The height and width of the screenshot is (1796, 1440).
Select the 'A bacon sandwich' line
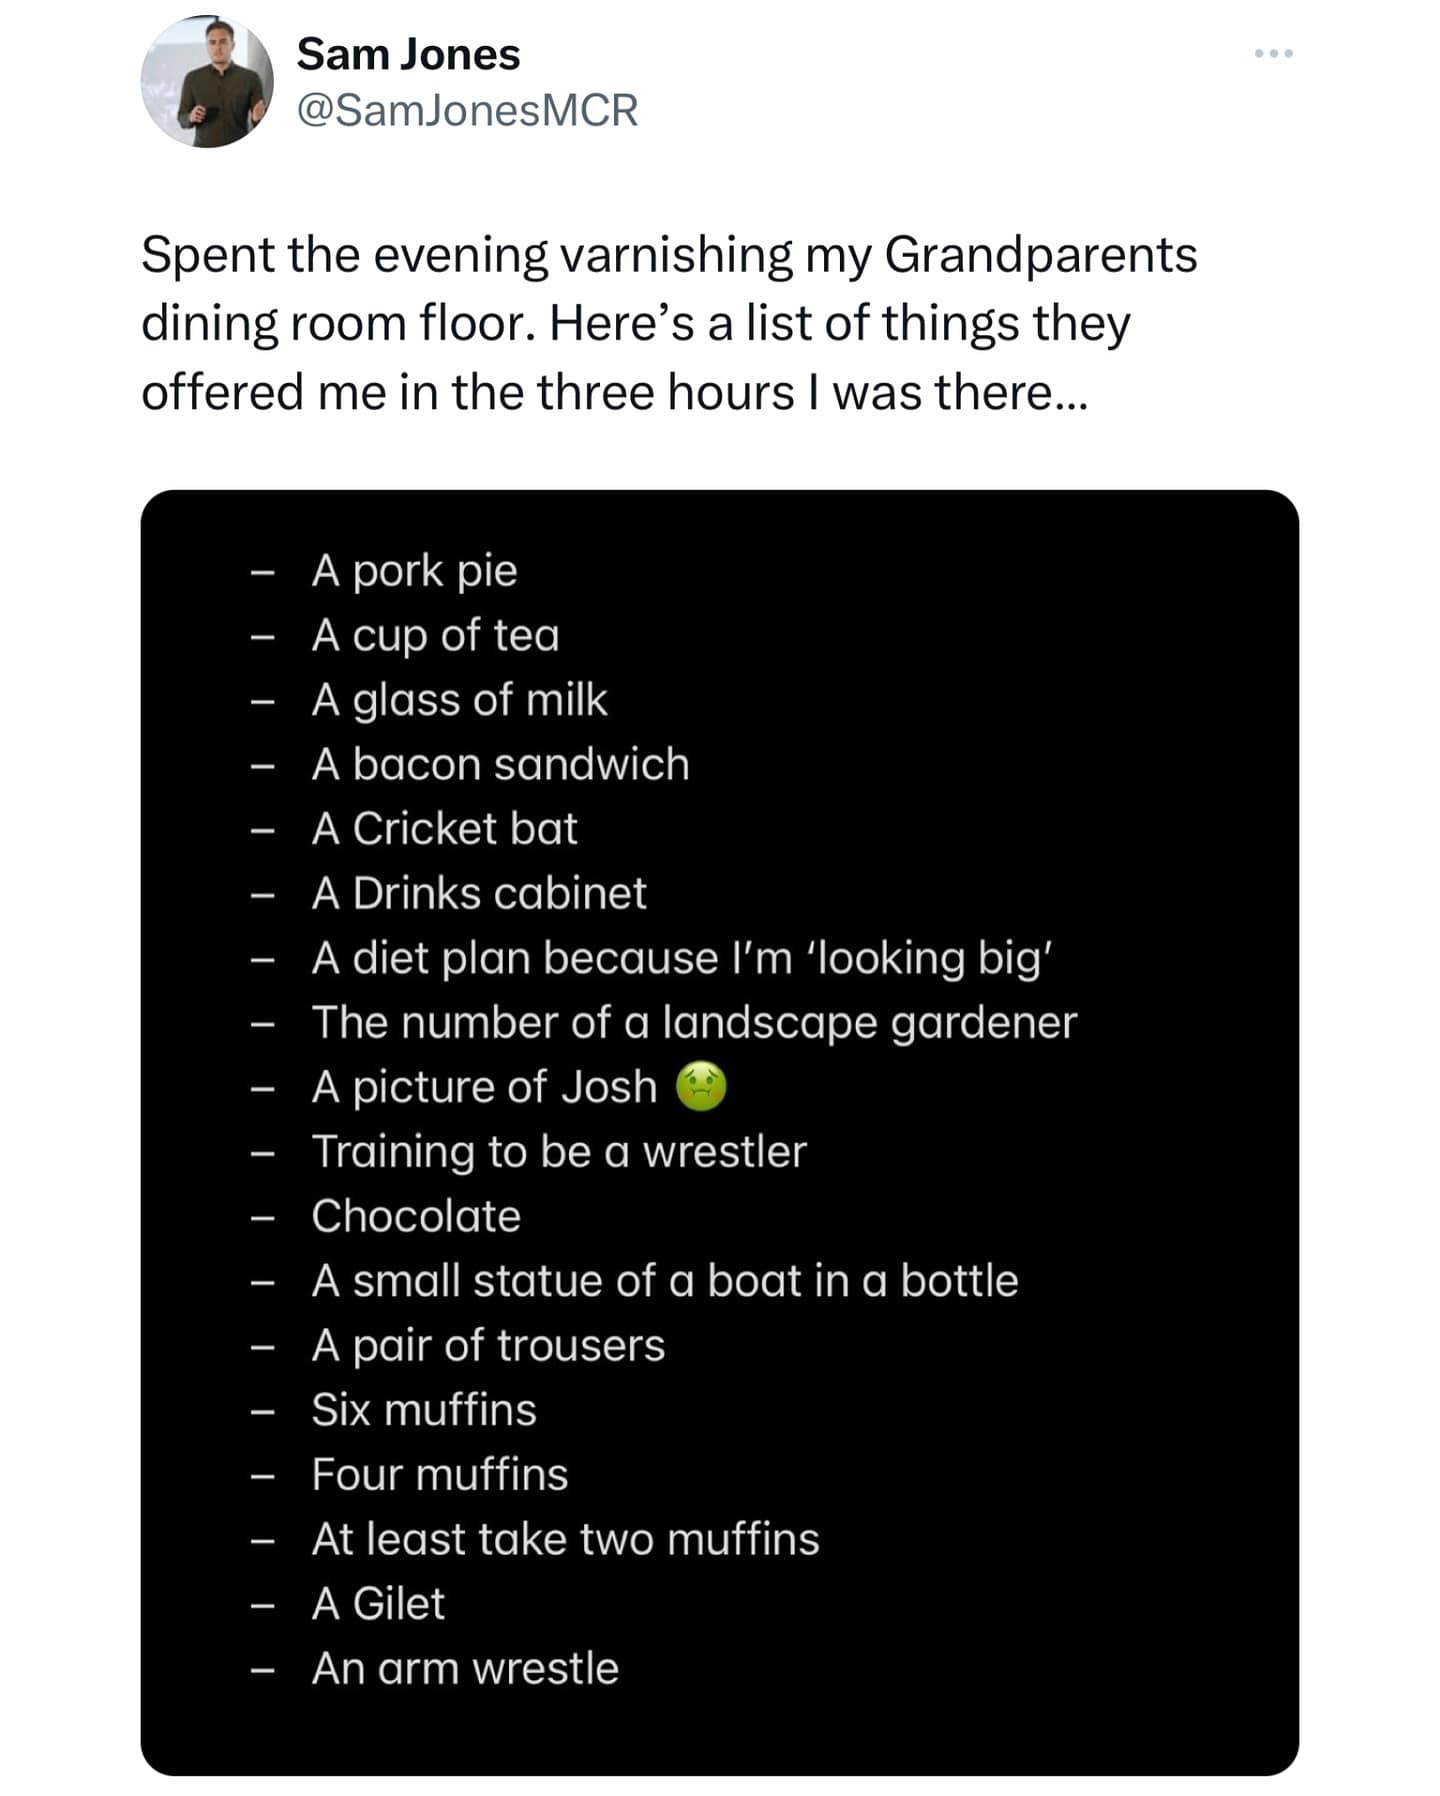[500, 765]
